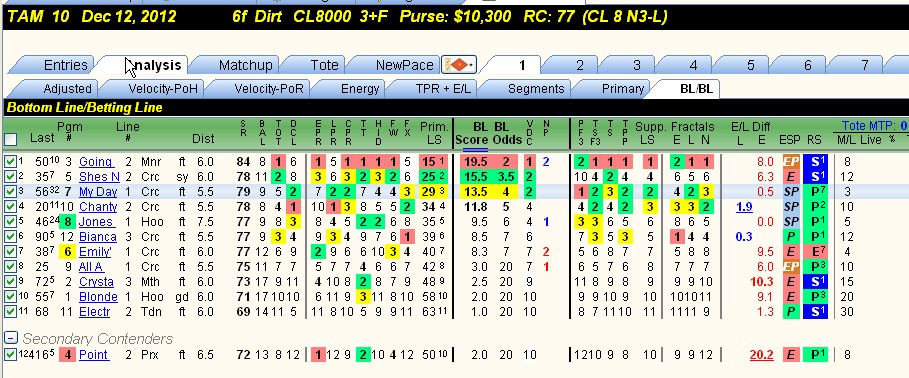Screen dimensions: 909x378
Task: Click the EP badge in the Going row
Action: click(x=791, y=162)
